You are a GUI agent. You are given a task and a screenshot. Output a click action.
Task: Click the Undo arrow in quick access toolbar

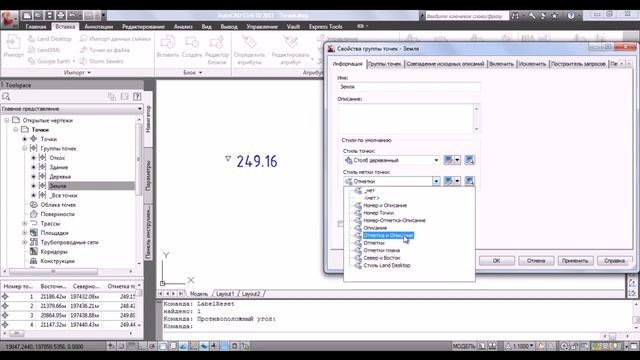pyautogui.click(x=72, y=16)
